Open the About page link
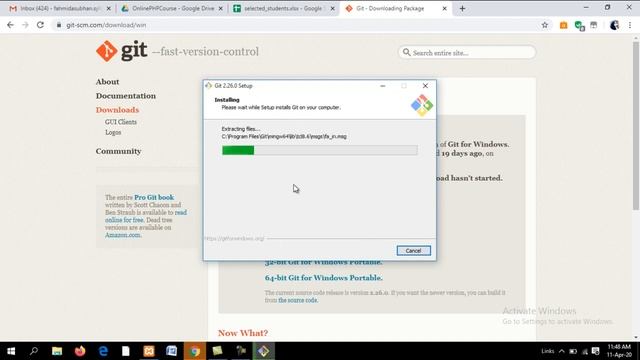 [x=107, y=82]
